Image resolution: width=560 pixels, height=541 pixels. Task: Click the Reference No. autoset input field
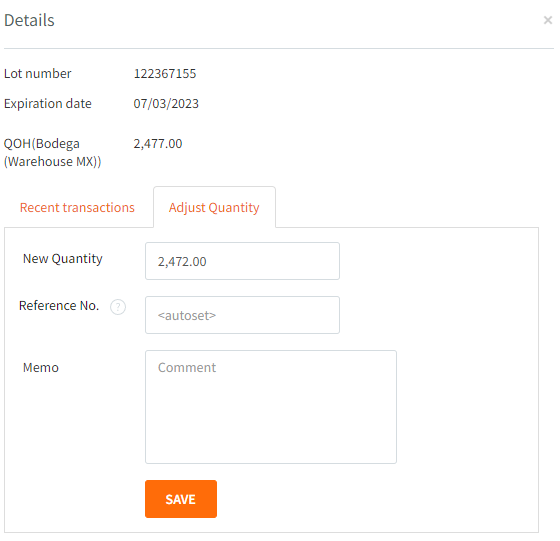(x=242, y=315)
